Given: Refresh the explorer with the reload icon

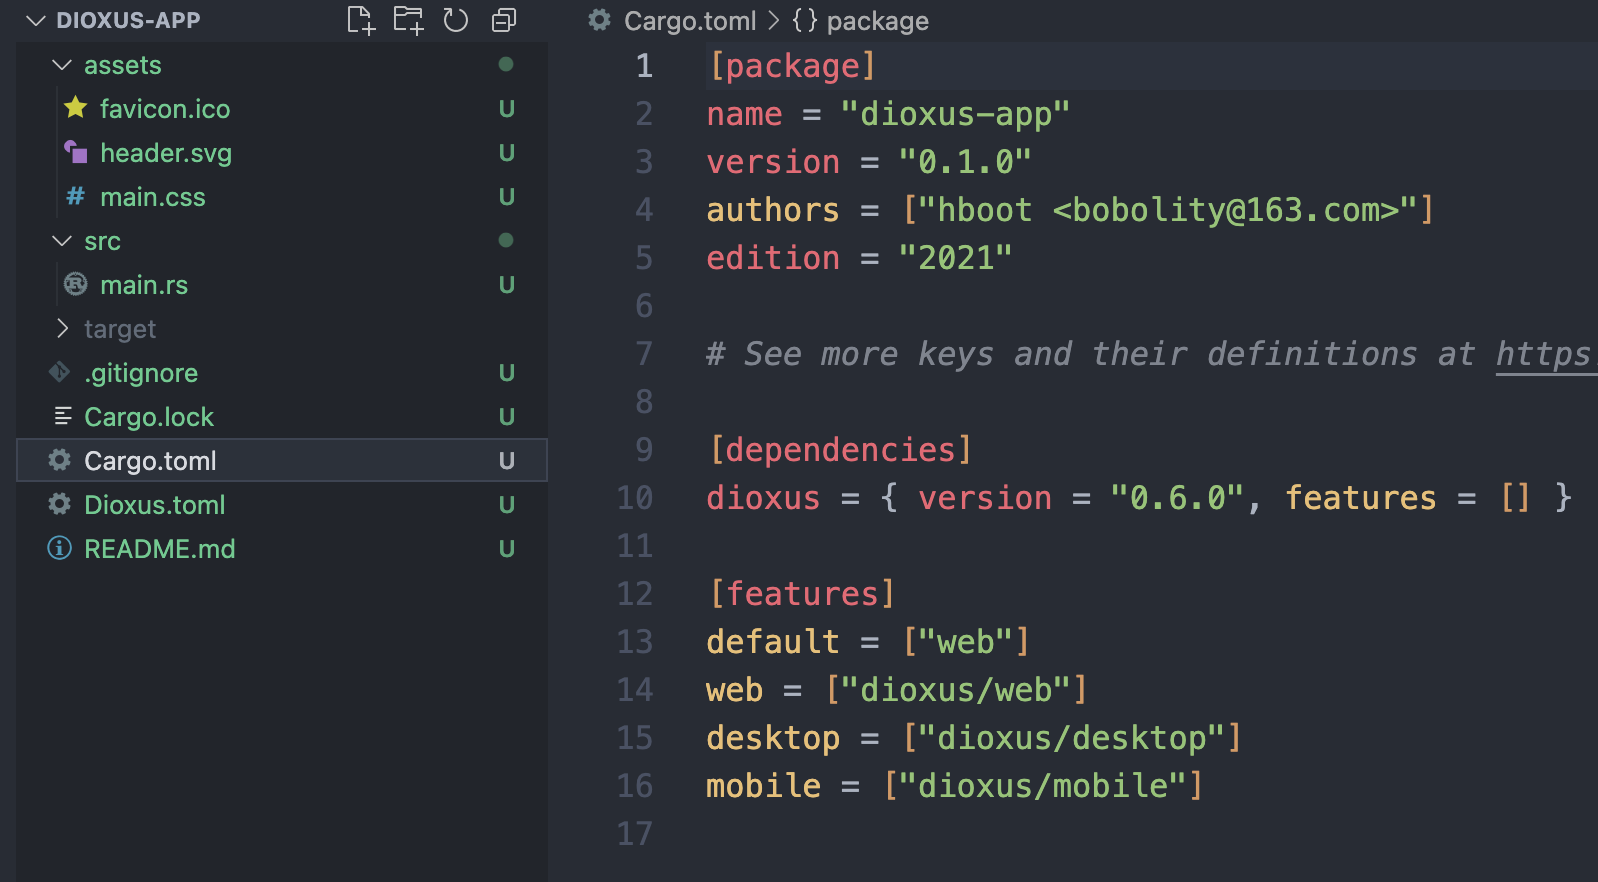Looking at the screenshot, I should tap(456, 20).
